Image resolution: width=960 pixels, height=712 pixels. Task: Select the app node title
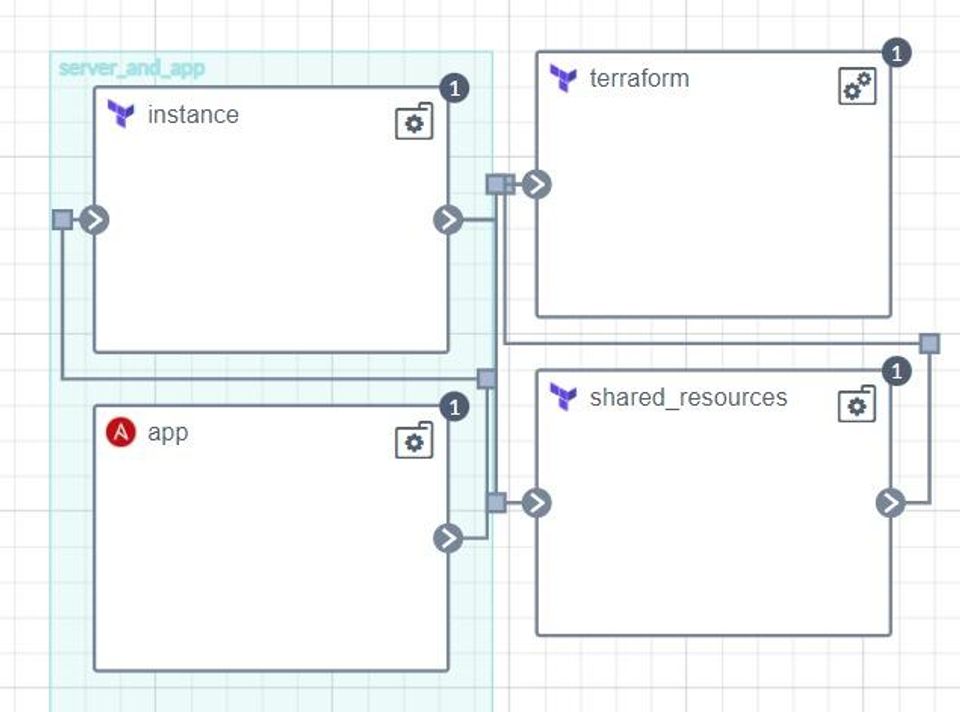(x=168, y=433)
